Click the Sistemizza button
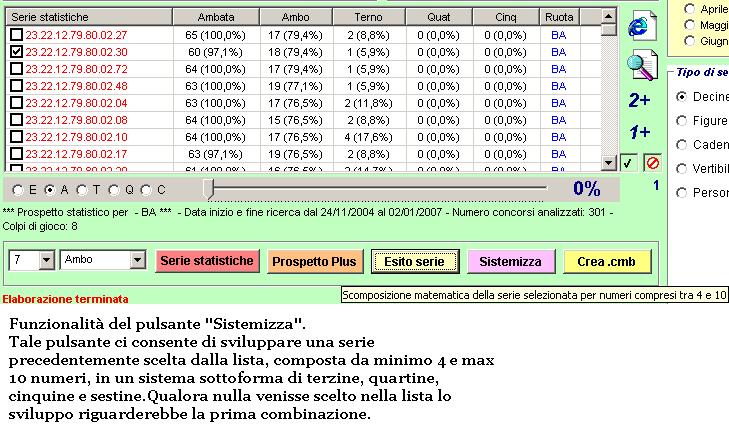Screen dimensions: 729x426 pos(510,261)
